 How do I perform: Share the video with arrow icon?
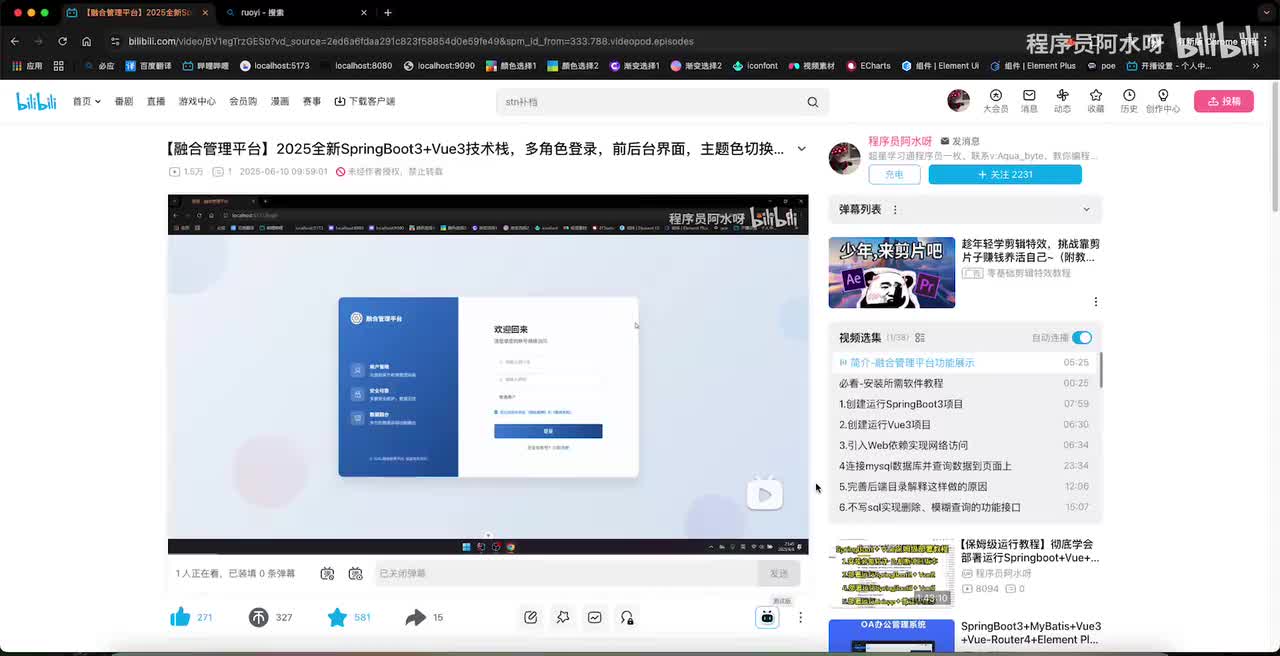[416, 617]
